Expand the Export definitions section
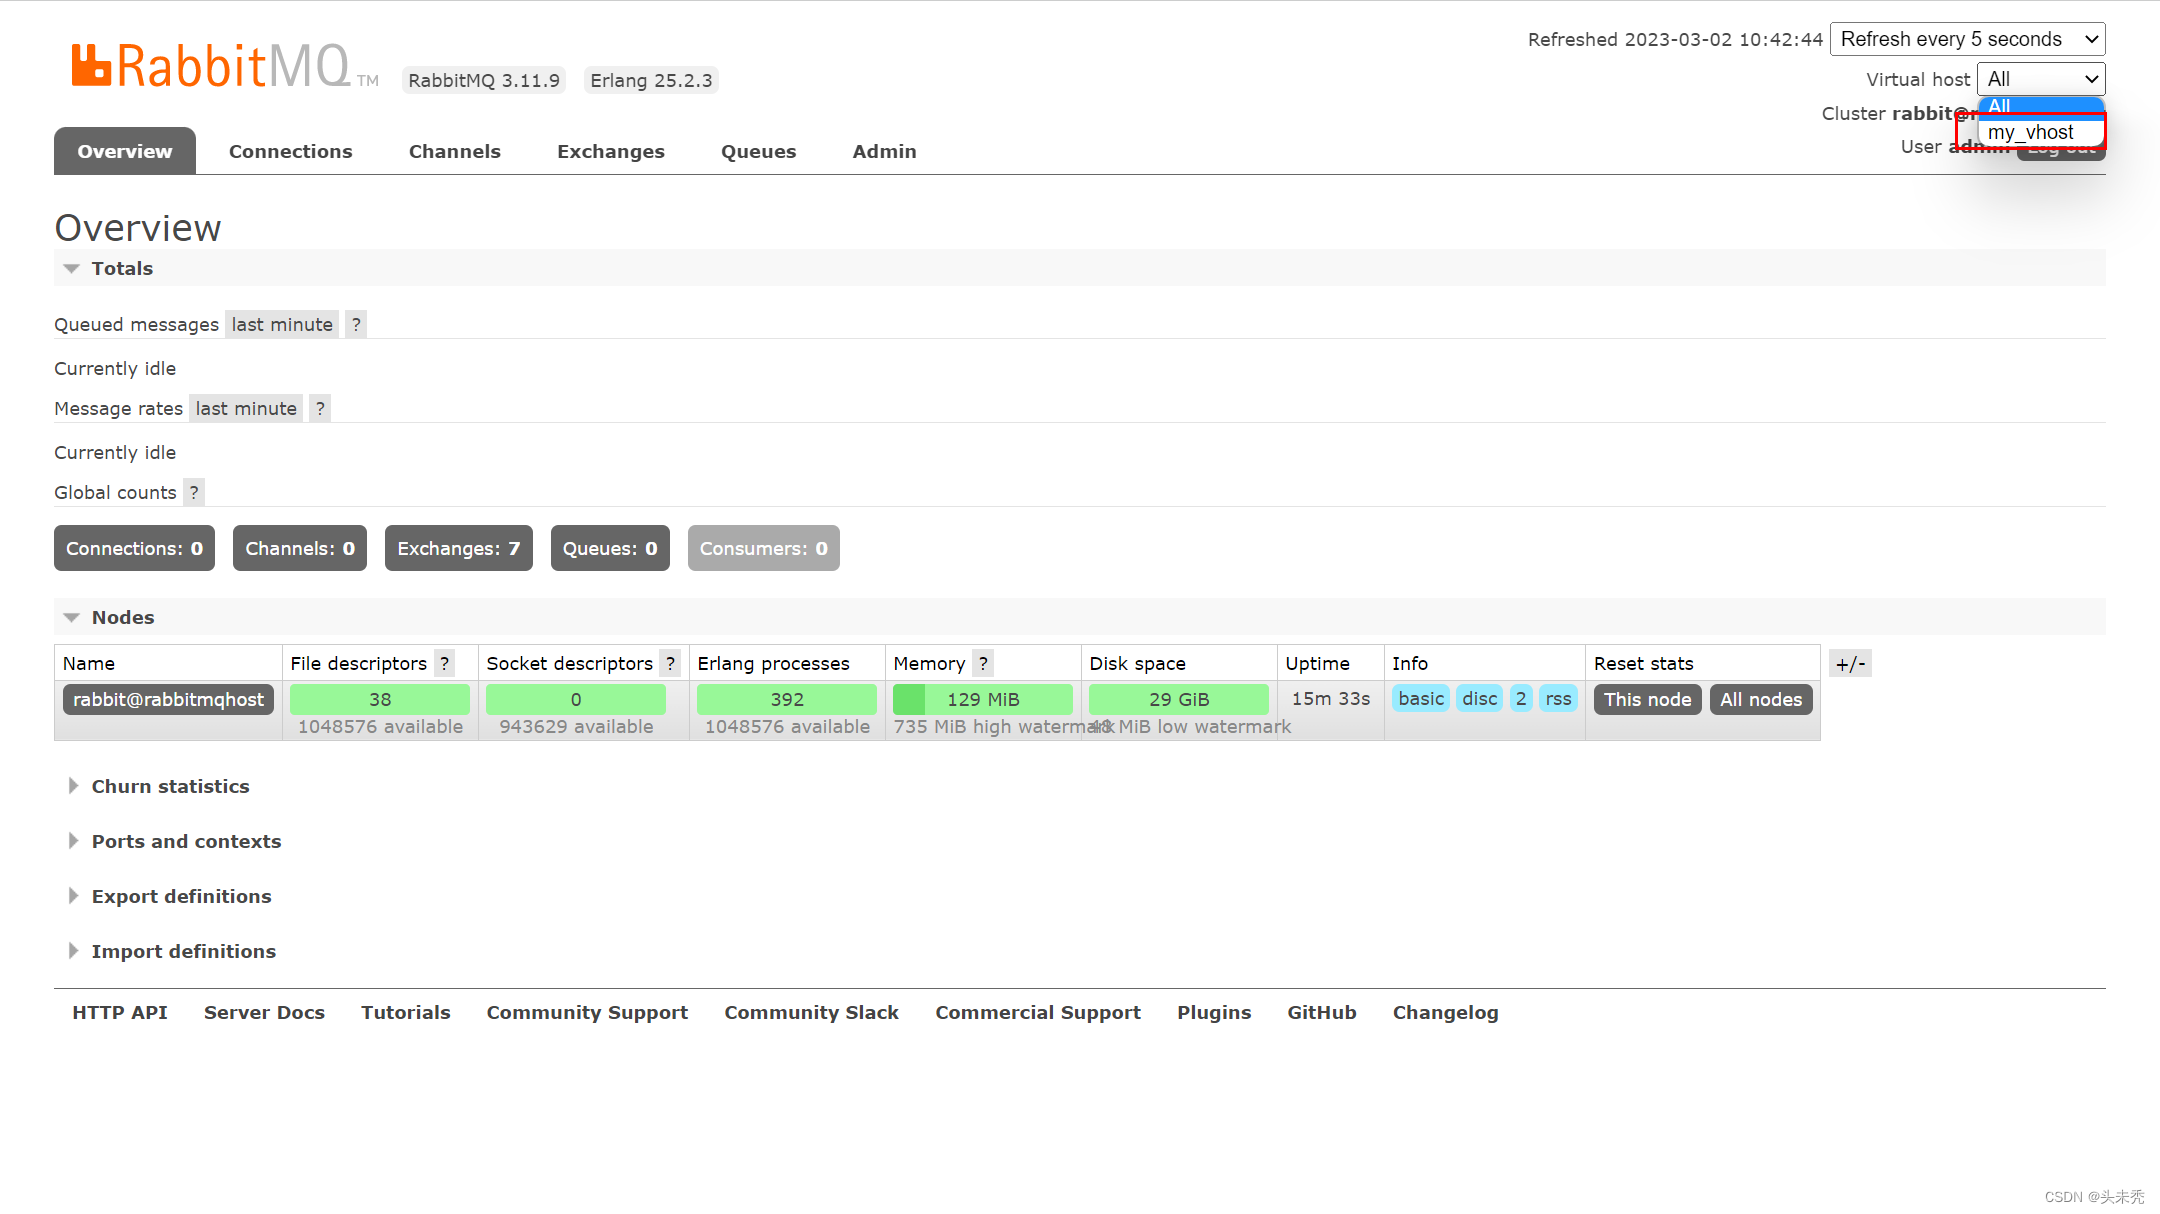This screenshot has height=1214, width=2160. pyautogui.click(x=181, y=896)
